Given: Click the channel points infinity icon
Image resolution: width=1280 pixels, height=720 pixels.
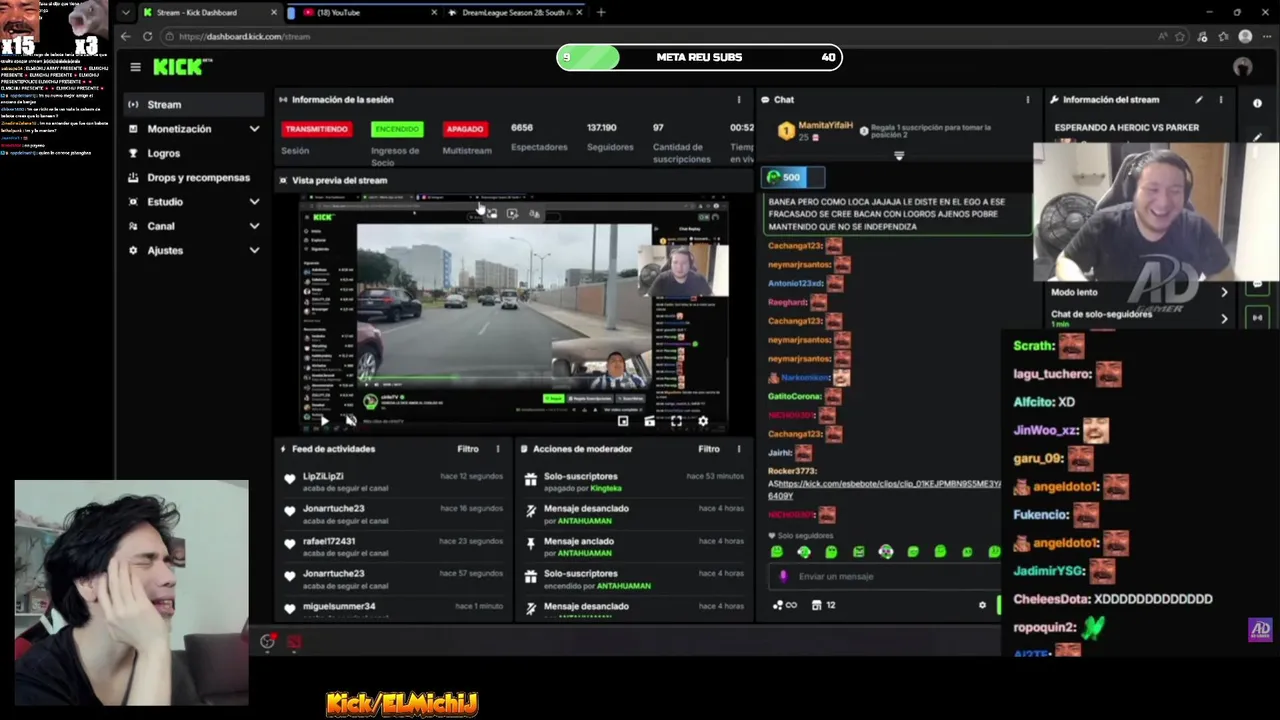Looking at the screenshot, I should point(785,605).
